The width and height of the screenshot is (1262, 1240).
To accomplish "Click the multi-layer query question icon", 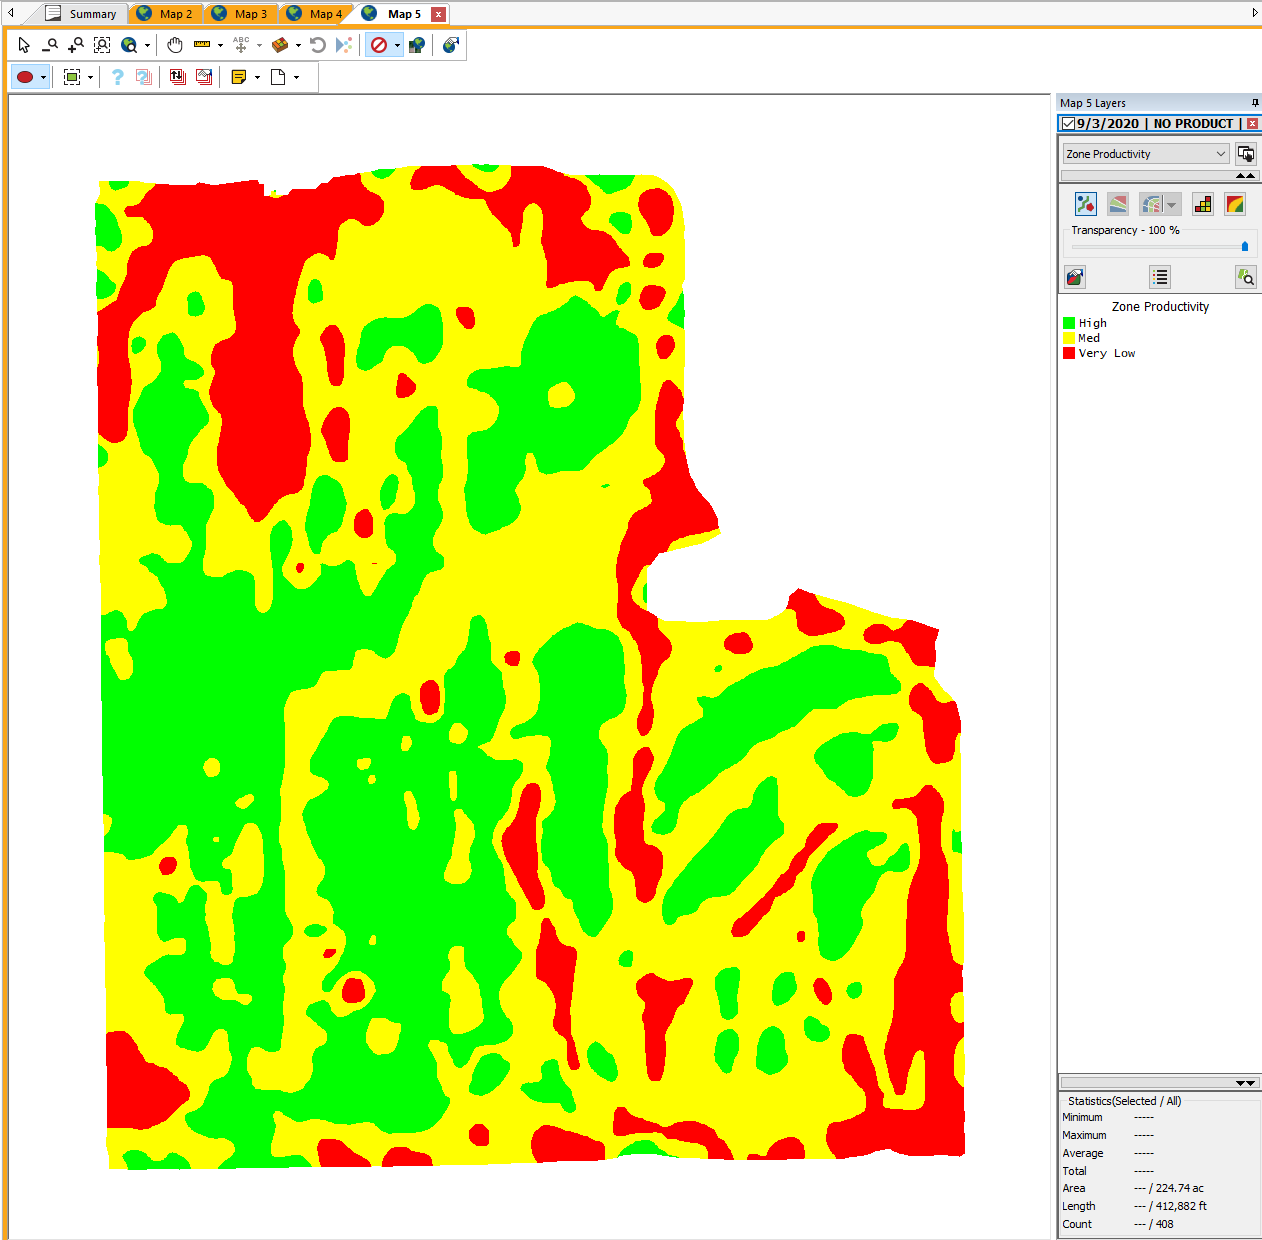I will point(144,77).
